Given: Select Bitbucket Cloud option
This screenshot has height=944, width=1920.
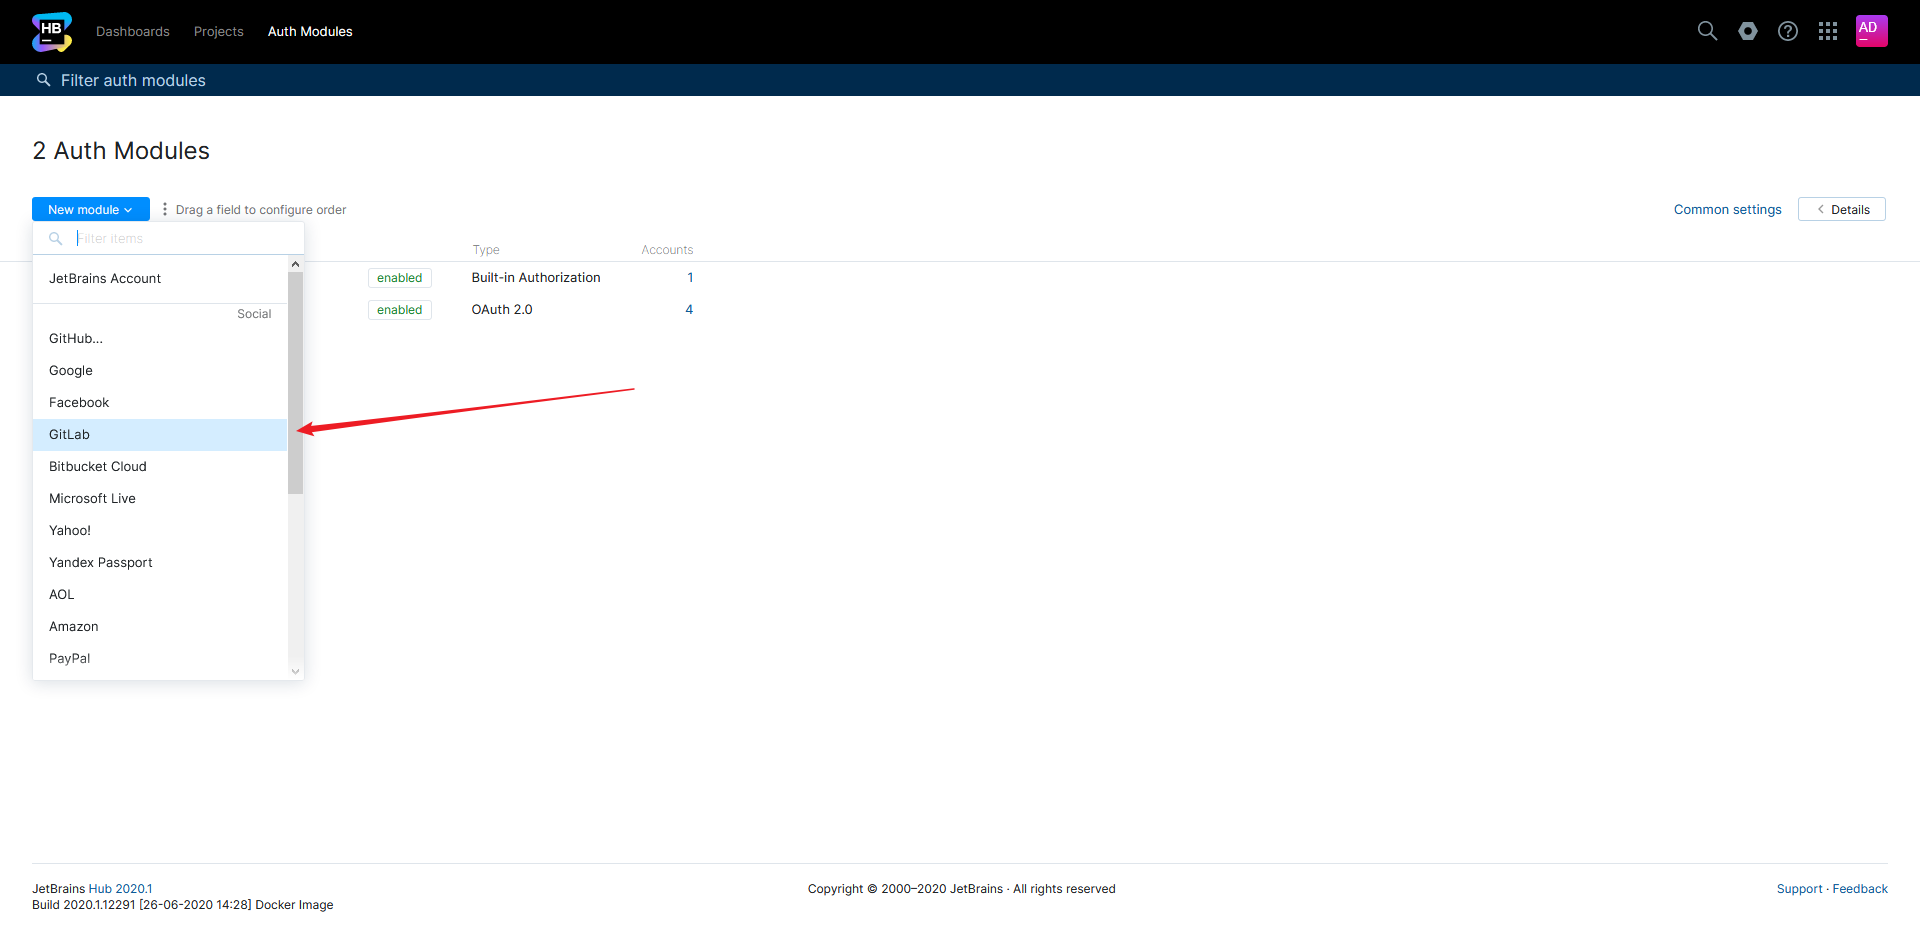Looking at the screenshot, I should point(160,466).
